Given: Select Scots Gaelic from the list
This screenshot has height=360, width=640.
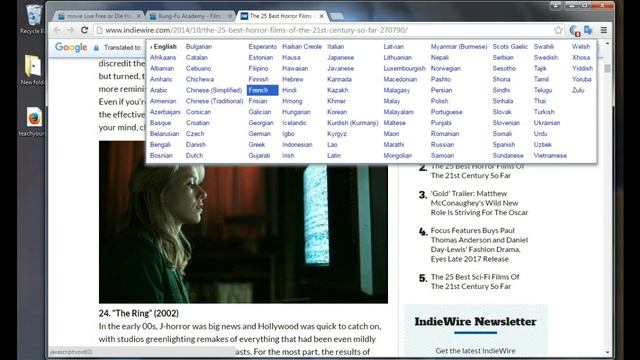Looking at the screenshot, I should (510, 47).
